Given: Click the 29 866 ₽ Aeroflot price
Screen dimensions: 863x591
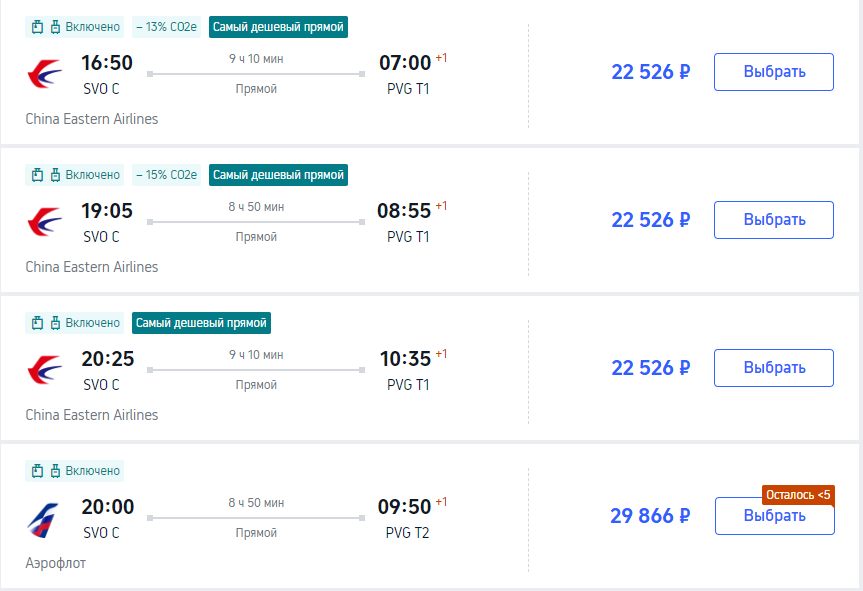Looking at the screenshot, I should coord(650,516).
